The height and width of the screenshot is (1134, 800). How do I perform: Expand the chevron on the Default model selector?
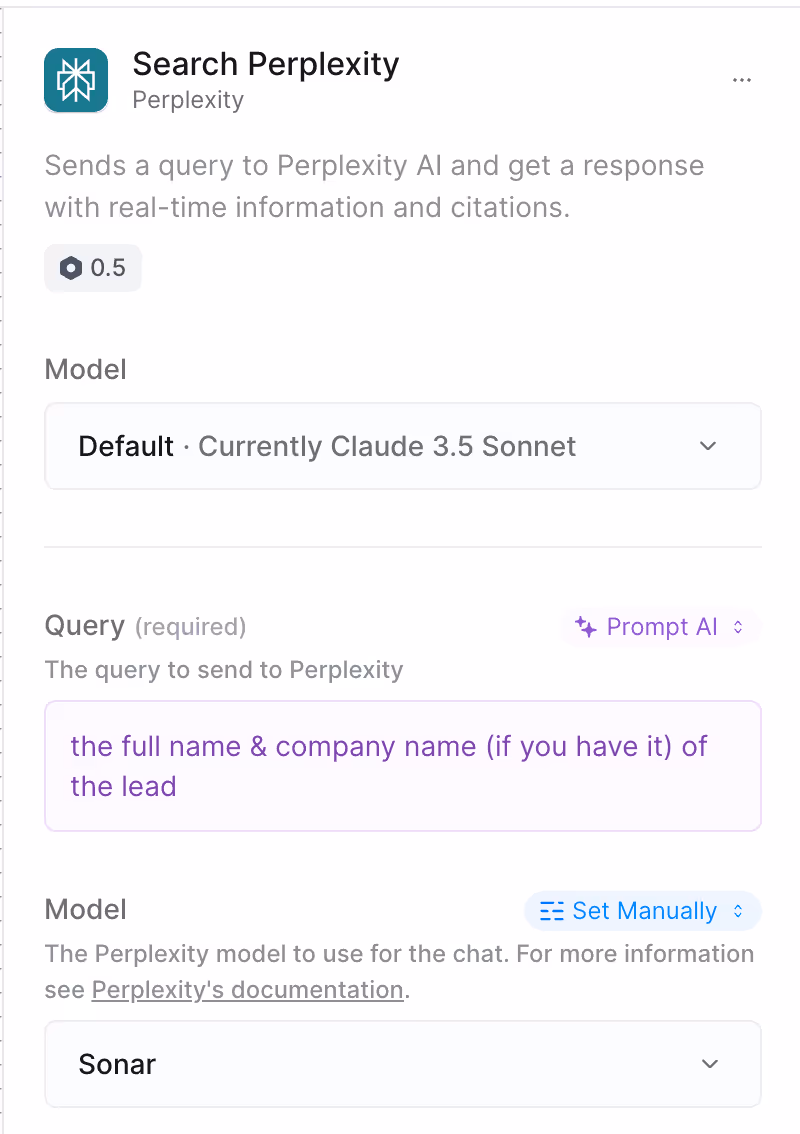(x=708, y=446)
